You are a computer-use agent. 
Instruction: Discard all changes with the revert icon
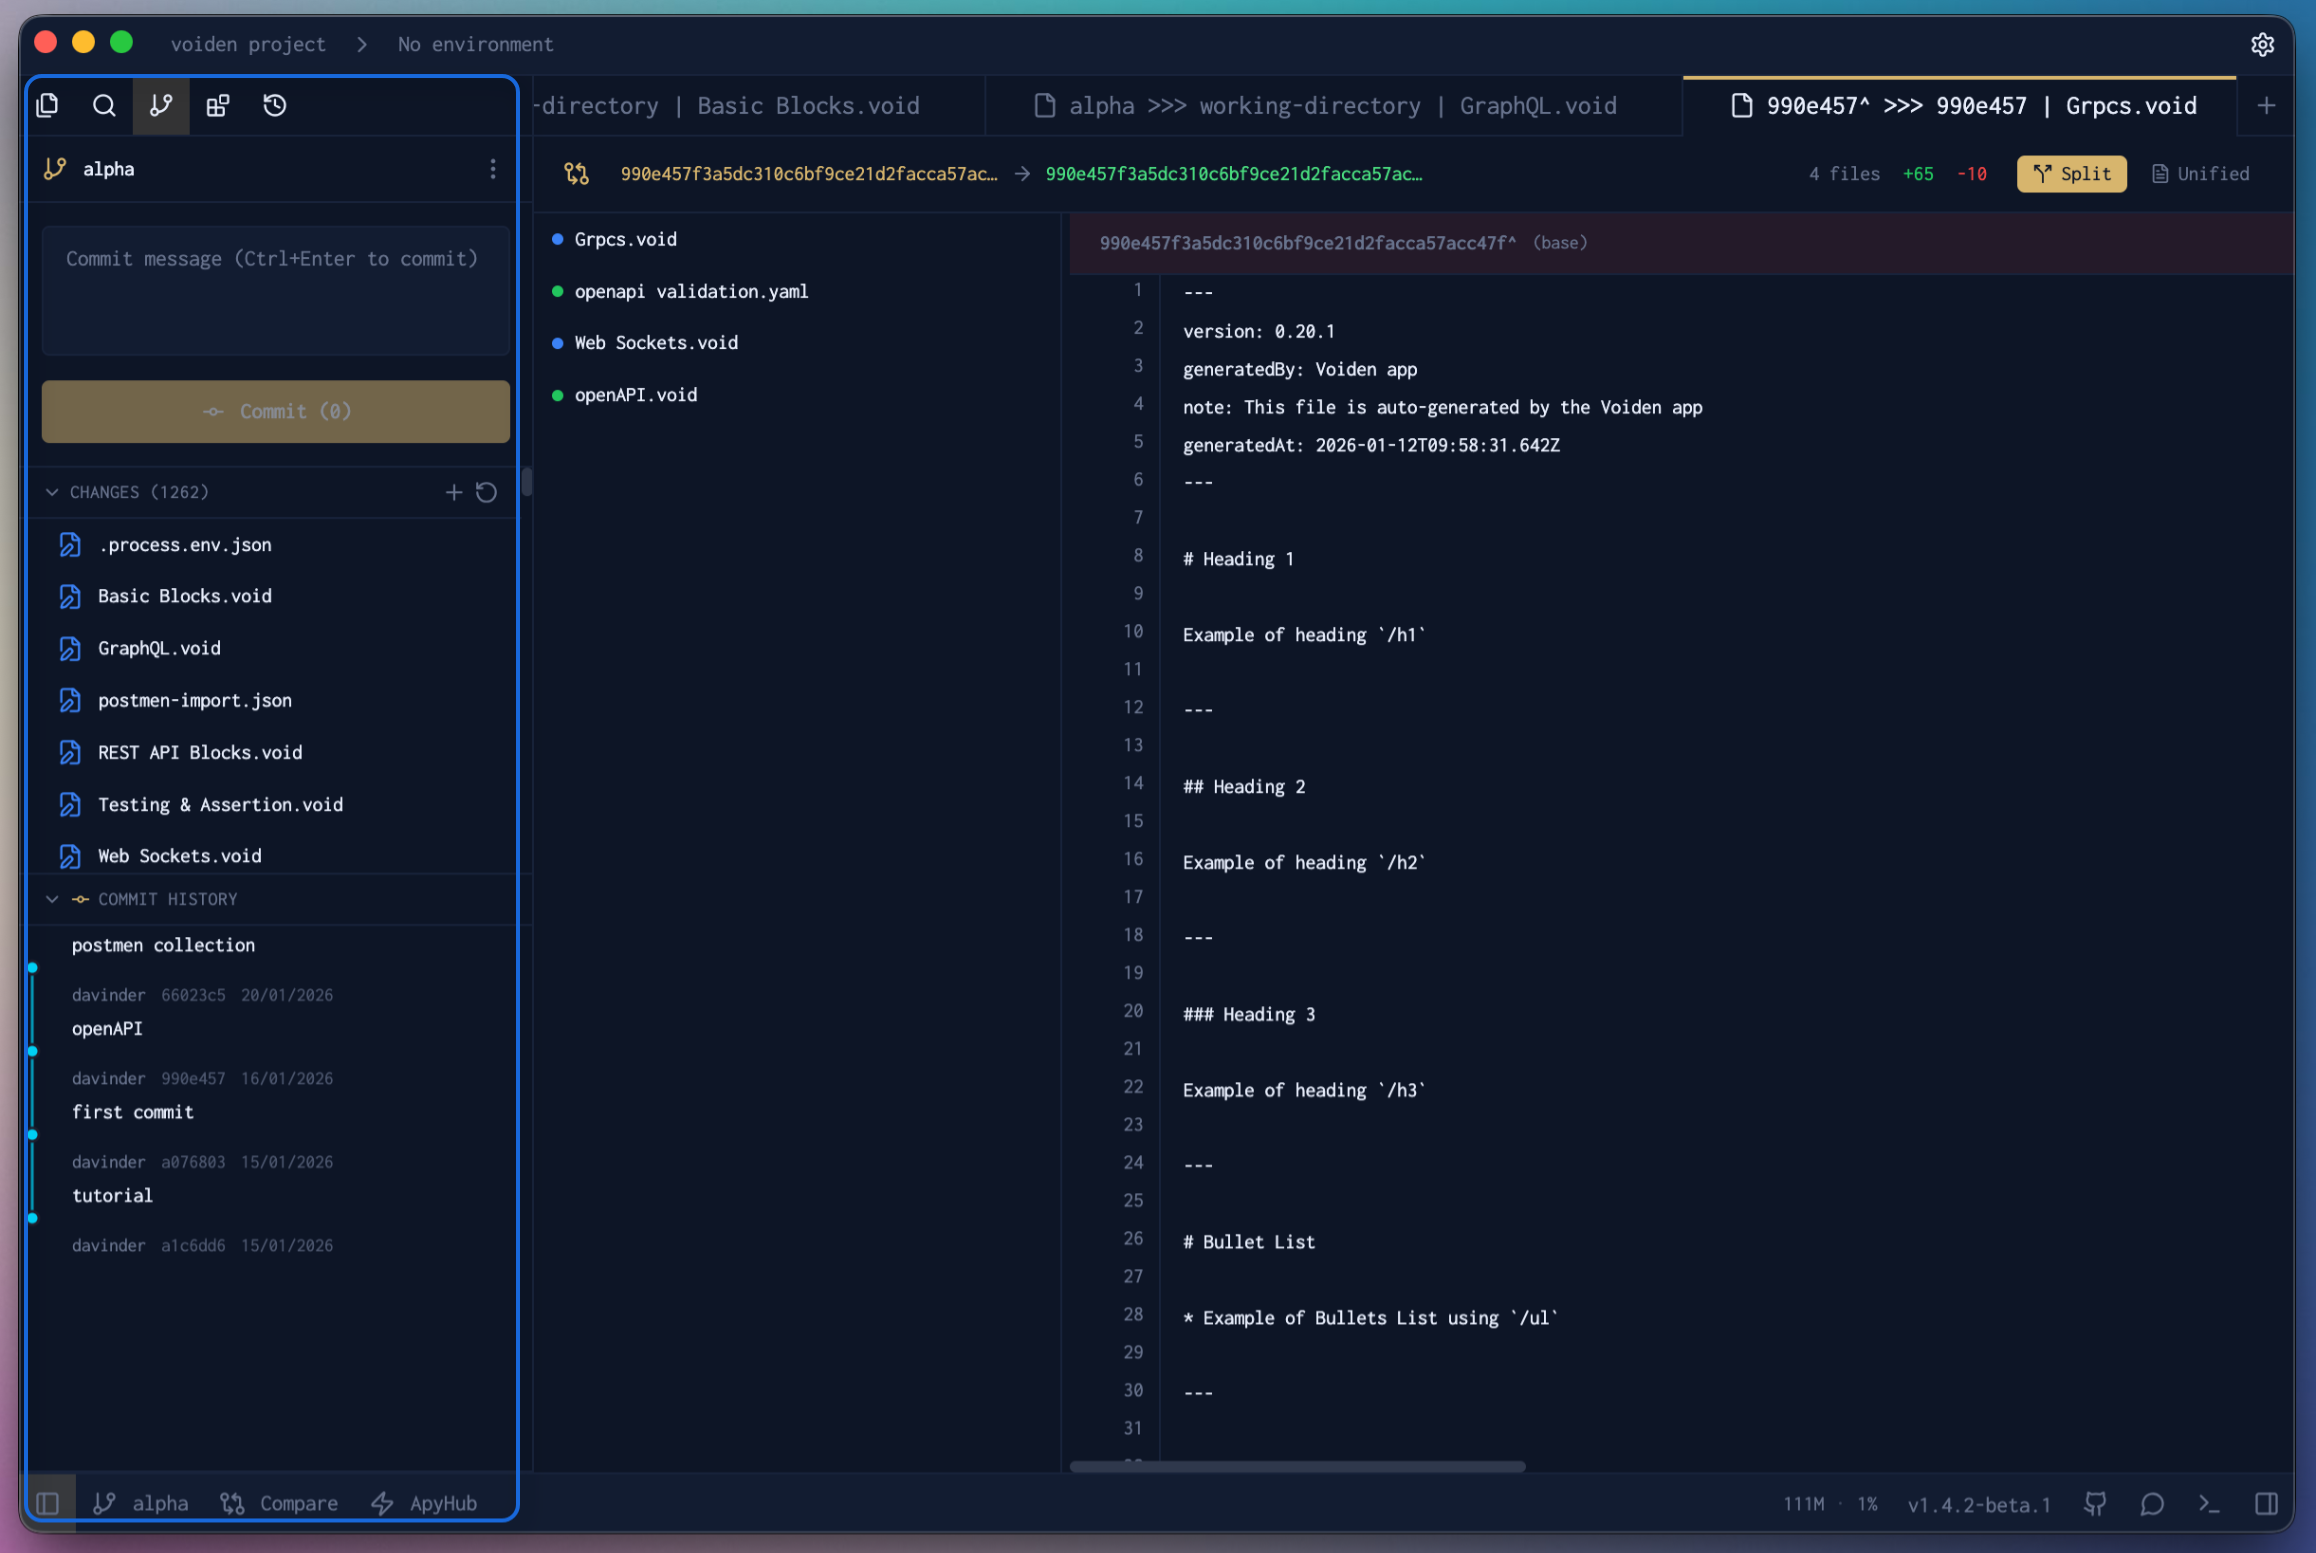[x=487, y=492]
